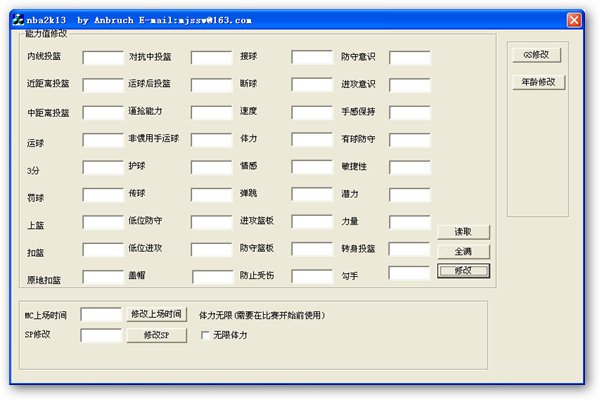Select the 弹跳 input box

(312, 194)
